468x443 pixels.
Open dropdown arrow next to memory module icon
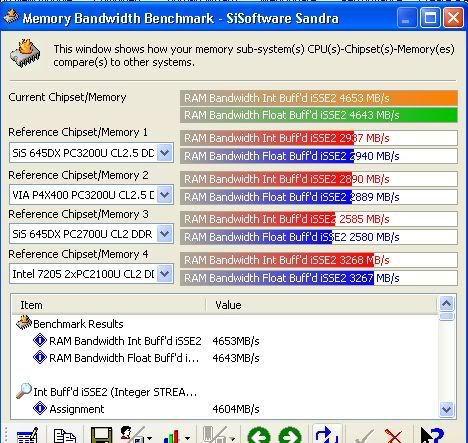tap(232, 438)
